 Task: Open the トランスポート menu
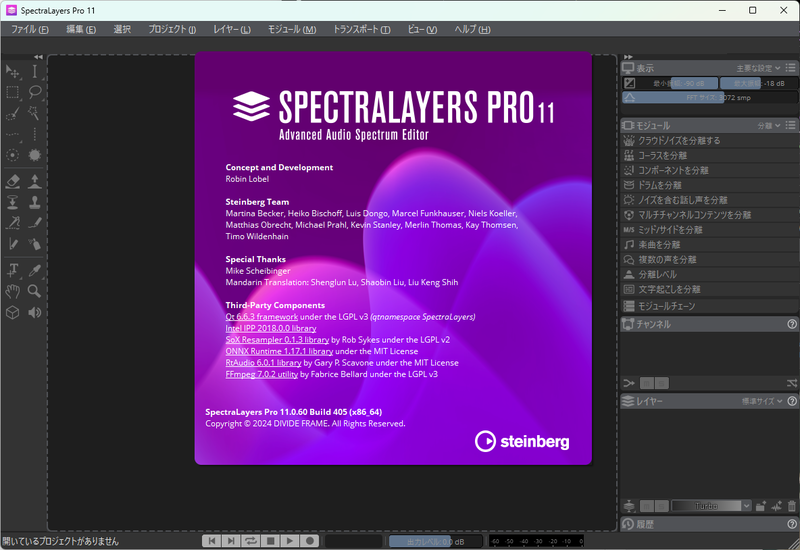361,29
